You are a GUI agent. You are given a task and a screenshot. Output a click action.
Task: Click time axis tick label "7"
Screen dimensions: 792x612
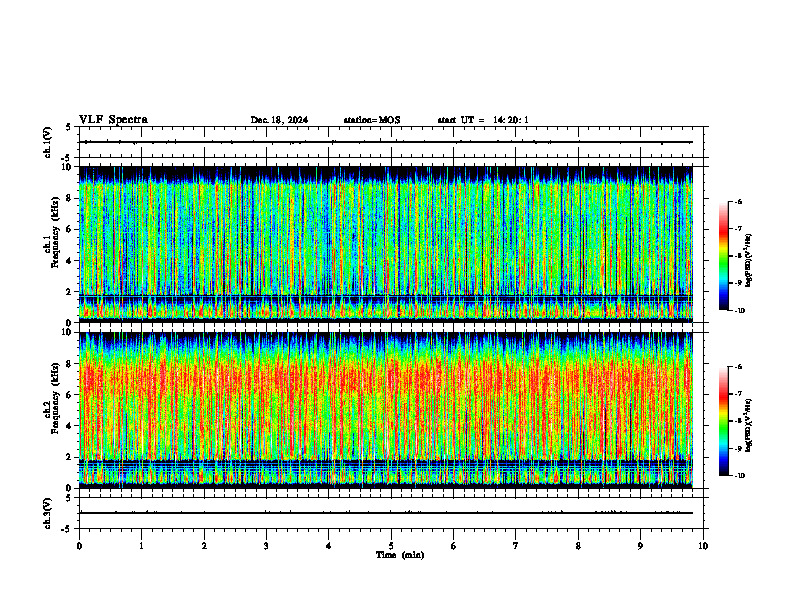coord(516,546)
